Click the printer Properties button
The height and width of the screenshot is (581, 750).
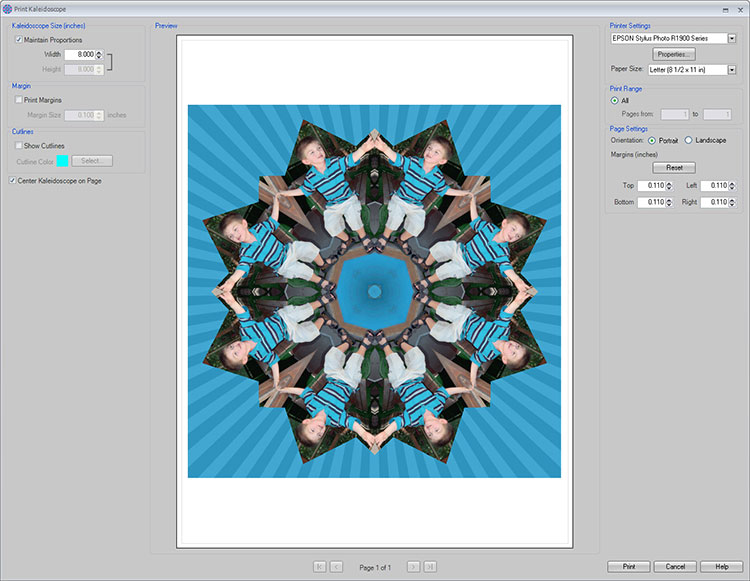tap(674, 54)
